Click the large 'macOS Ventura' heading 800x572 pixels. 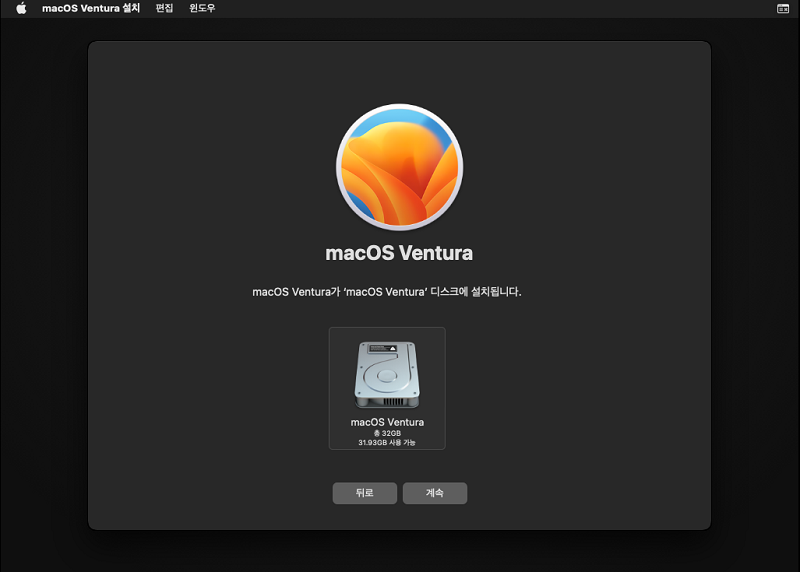(399, 253)
